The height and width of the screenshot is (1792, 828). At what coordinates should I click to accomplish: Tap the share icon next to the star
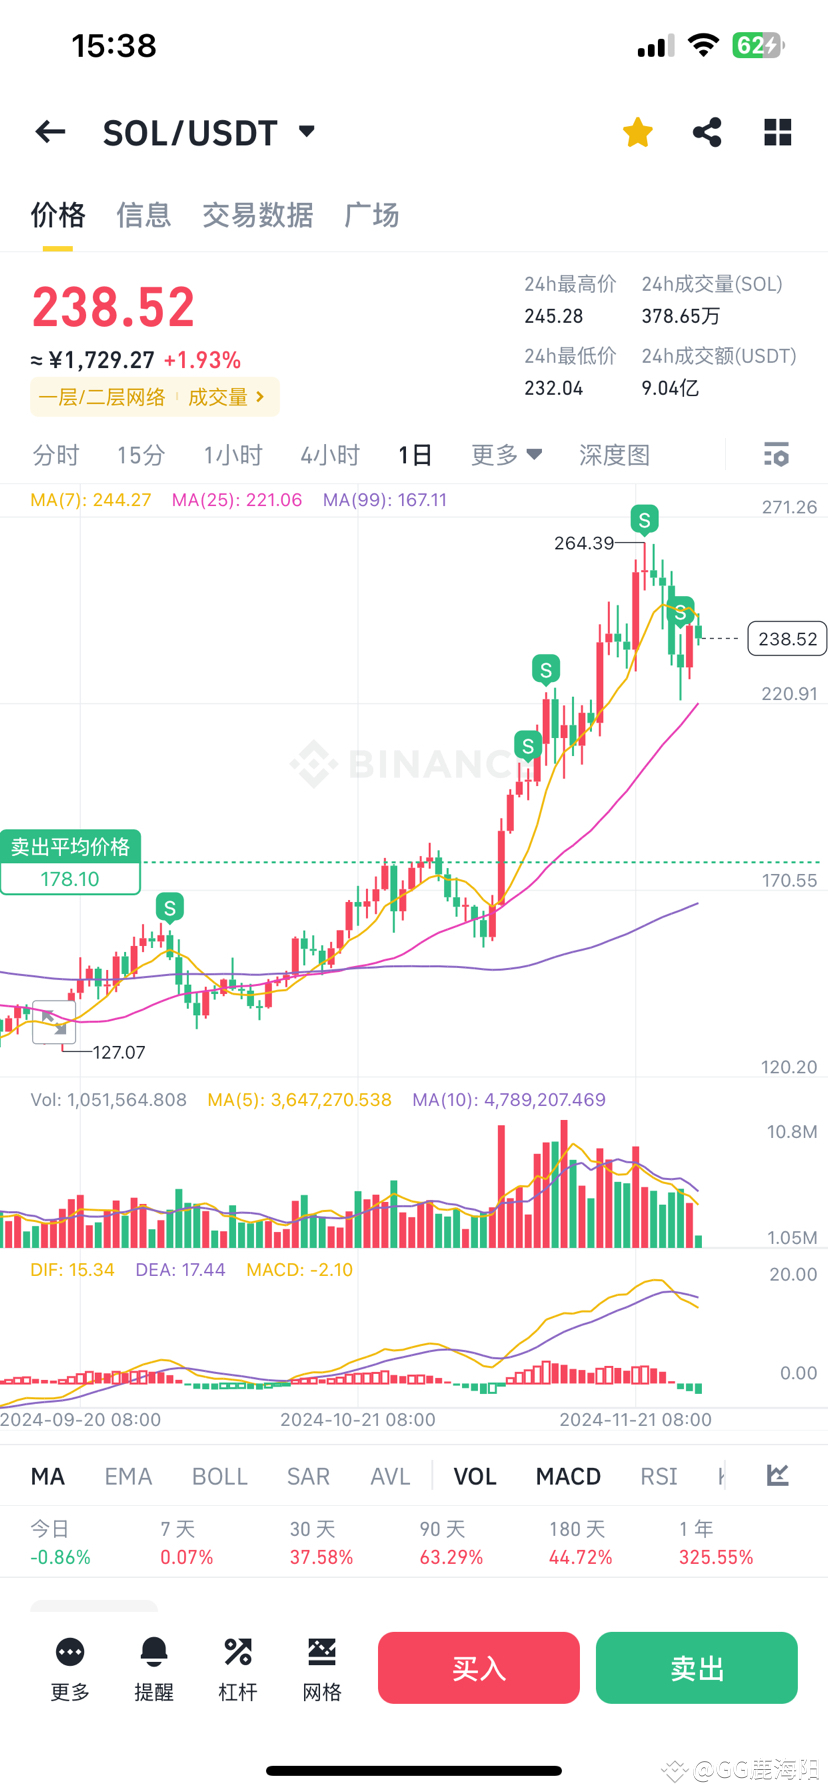click(707, 131)
